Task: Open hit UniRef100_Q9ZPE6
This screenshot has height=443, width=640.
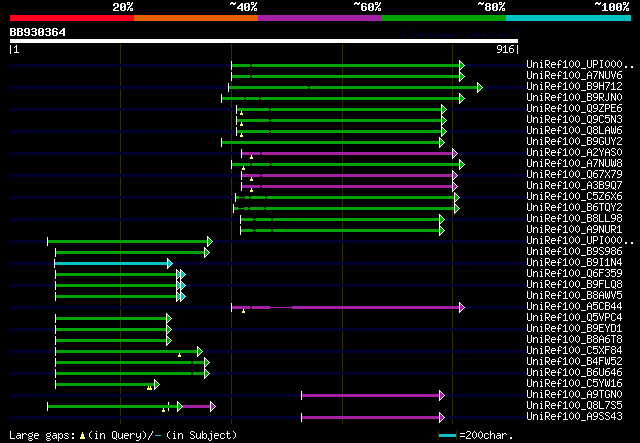Action: [574, 109]
